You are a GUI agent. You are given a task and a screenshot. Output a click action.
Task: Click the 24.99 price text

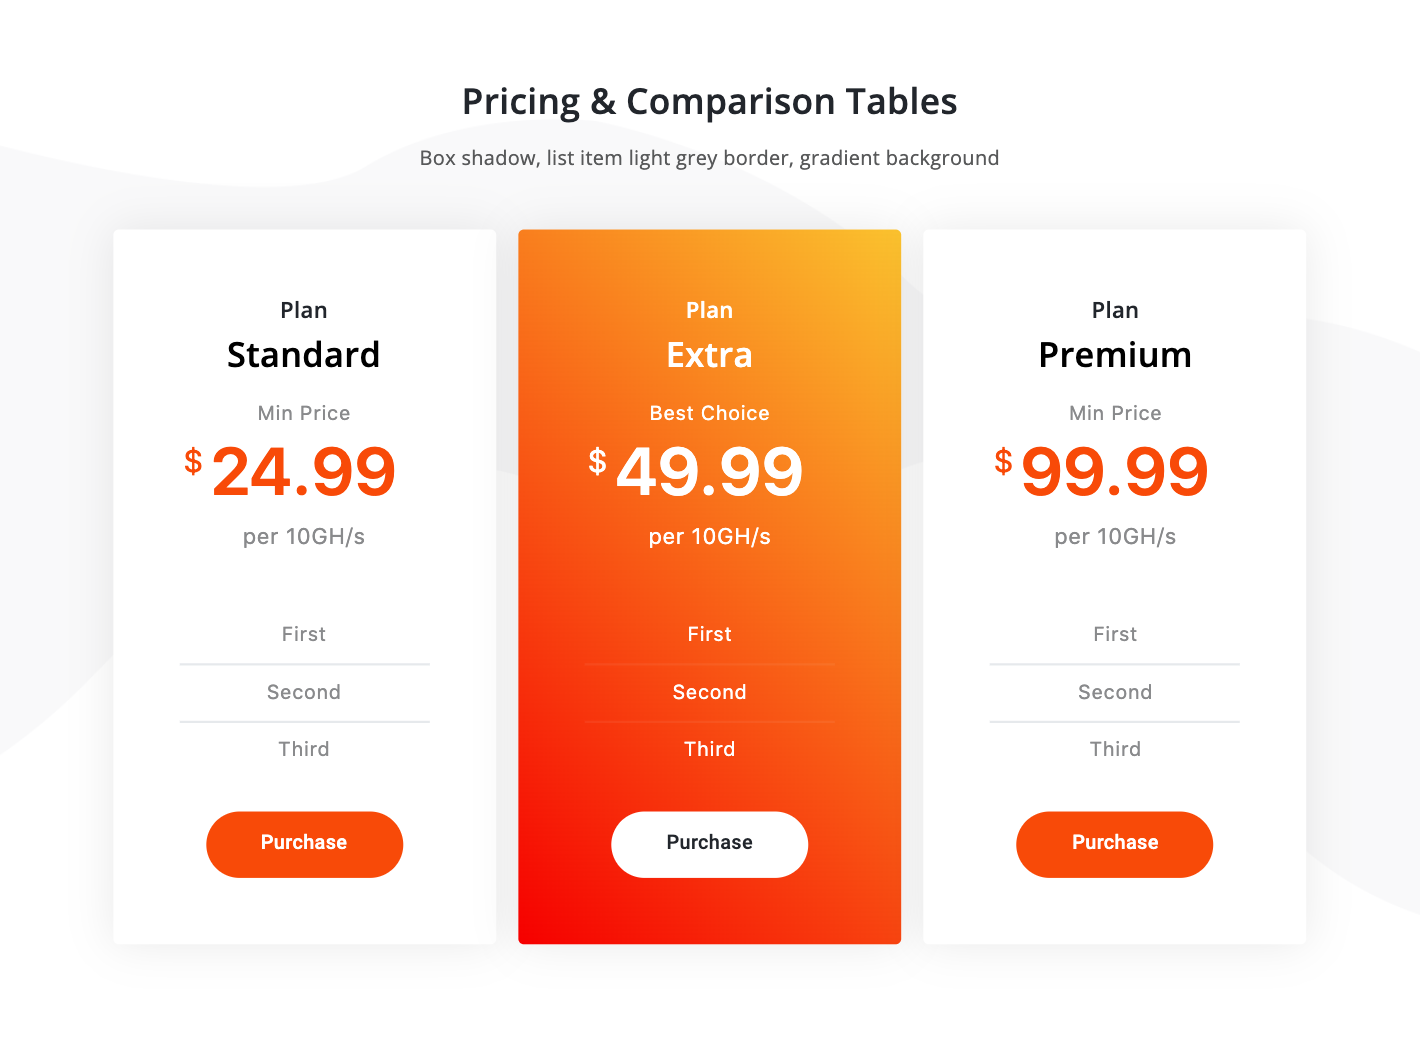click(304, 472)
